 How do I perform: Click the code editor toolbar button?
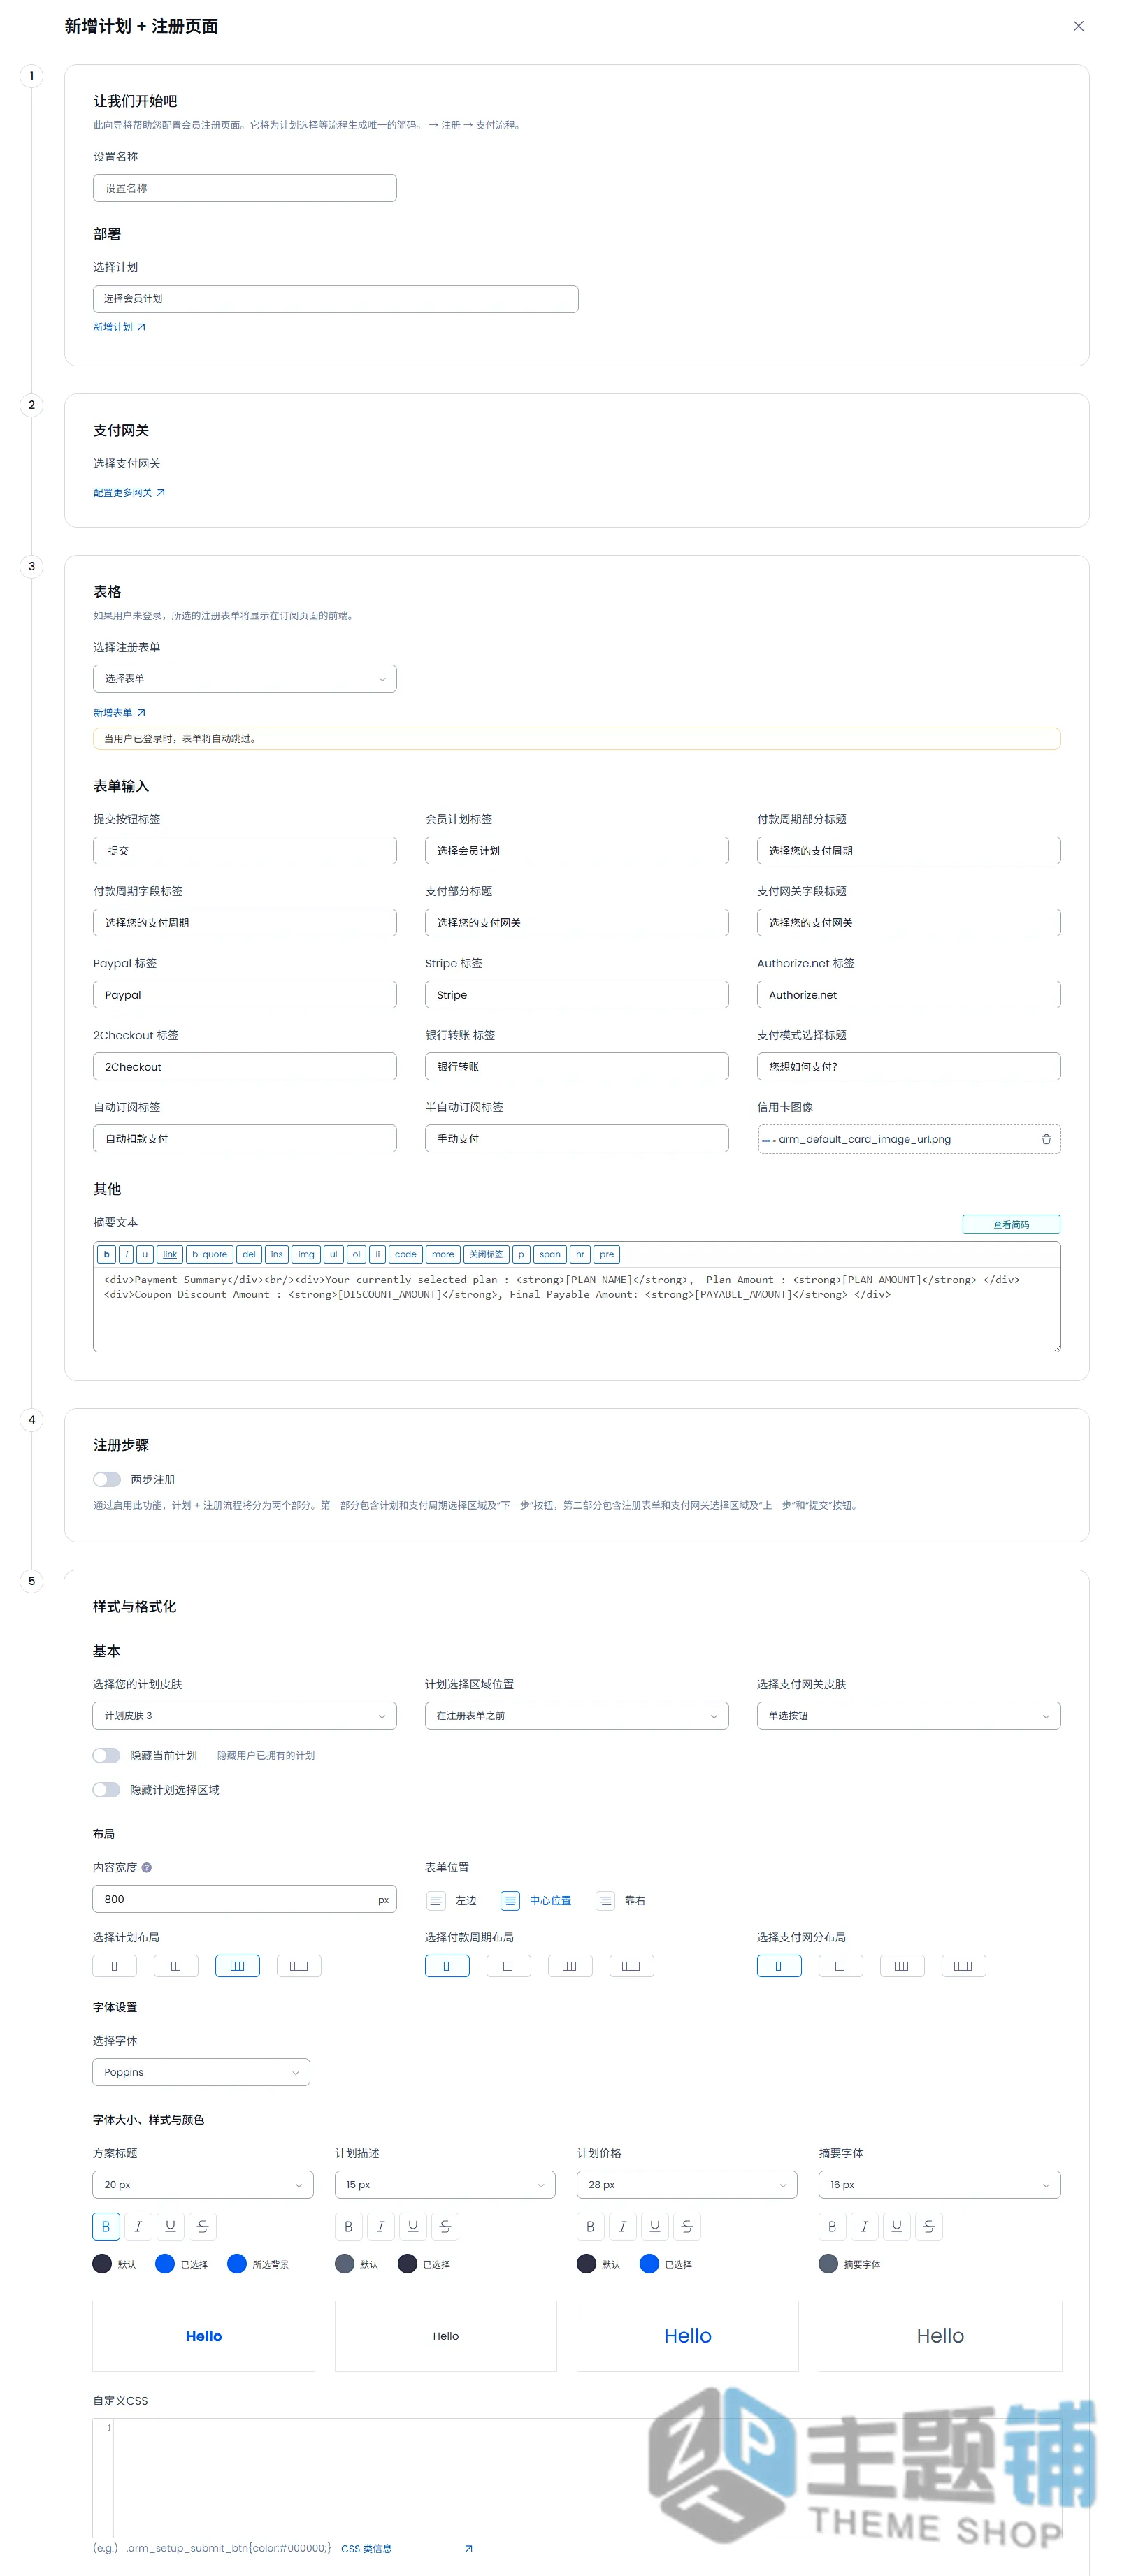[x=406, y=1254]
